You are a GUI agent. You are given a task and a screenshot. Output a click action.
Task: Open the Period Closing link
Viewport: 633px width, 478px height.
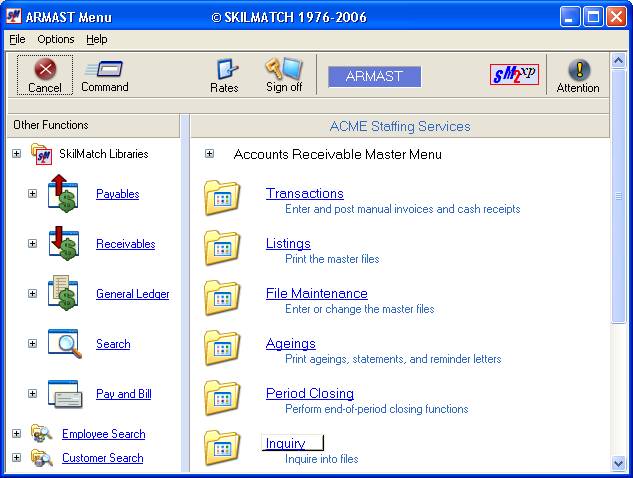click(310, 394)
